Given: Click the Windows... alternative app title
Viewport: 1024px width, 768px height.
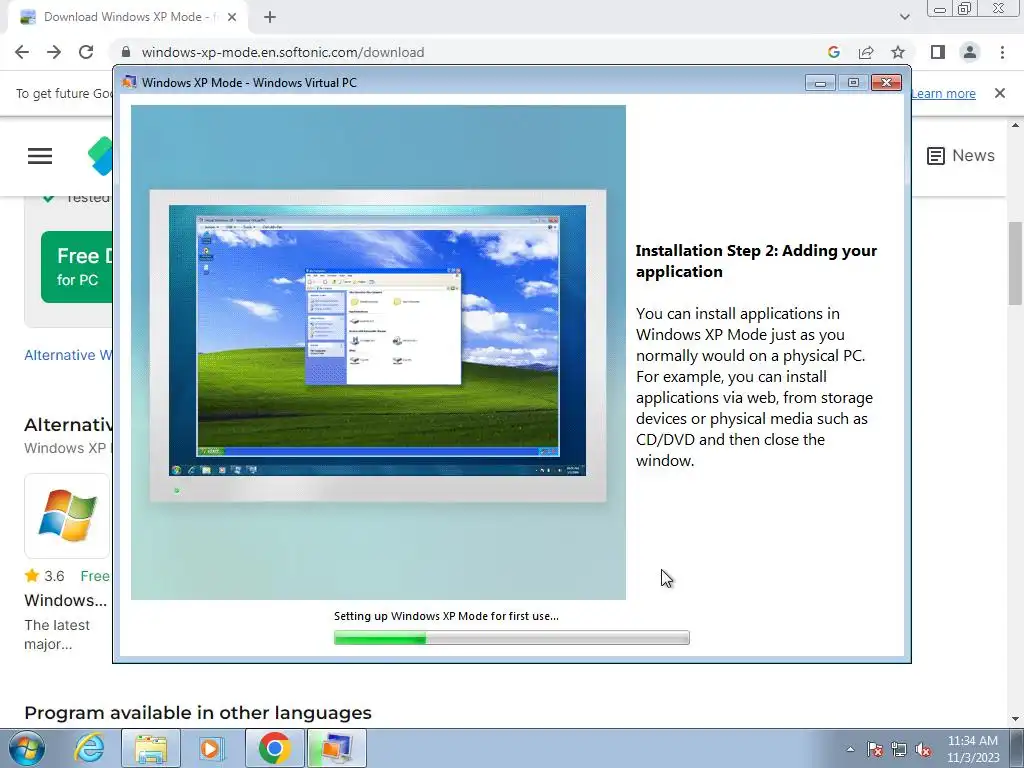Looking at the screenshot, I should click(65, 600).
